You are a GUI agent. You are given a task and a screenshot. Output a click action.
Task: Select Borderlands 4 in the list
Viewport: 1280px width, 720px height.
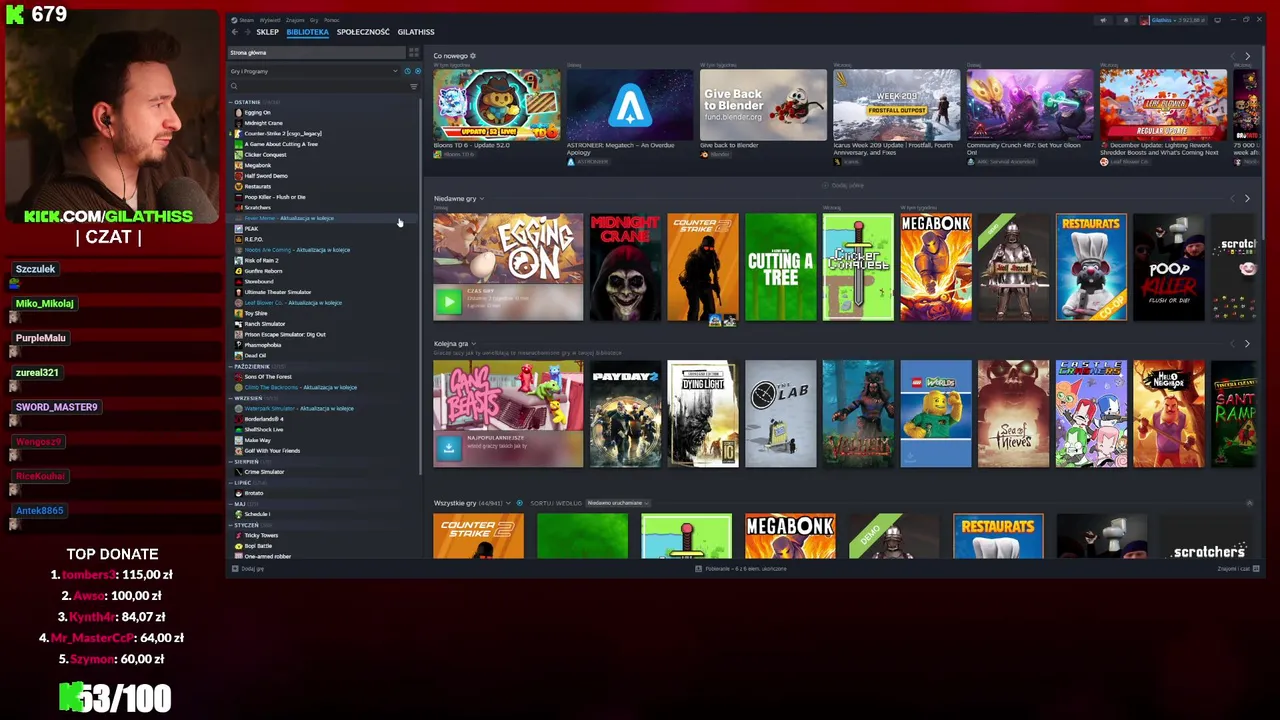(x=263, y=419)
